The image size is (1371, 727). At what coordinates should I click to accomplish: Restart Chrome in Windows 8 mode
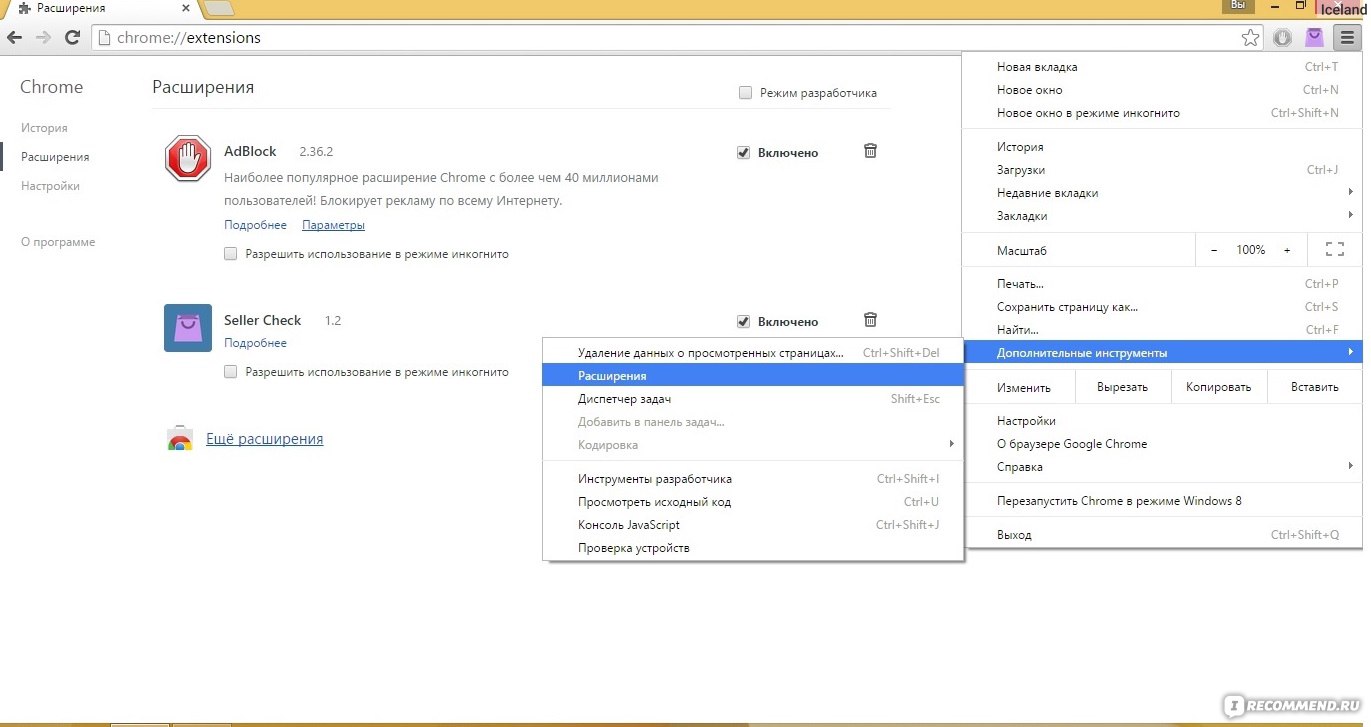pos(1162,501)
